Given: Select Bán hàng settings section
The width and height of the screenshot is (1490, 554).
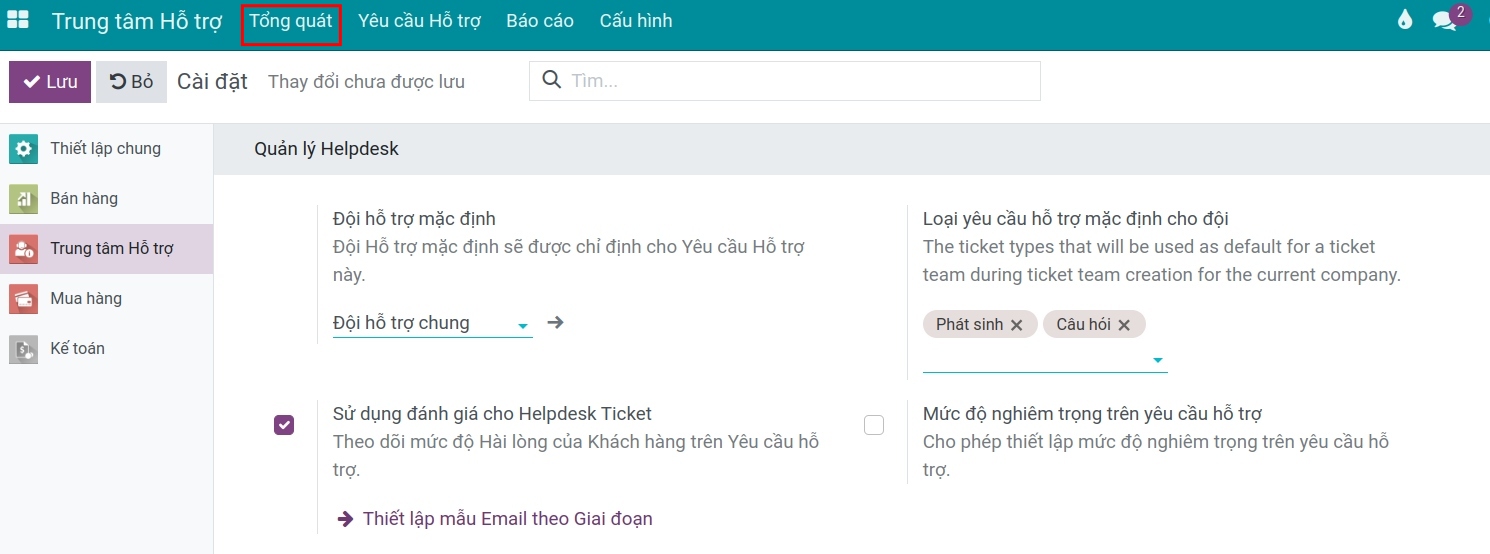Looking at the screenshot, I should click(106, 199).
